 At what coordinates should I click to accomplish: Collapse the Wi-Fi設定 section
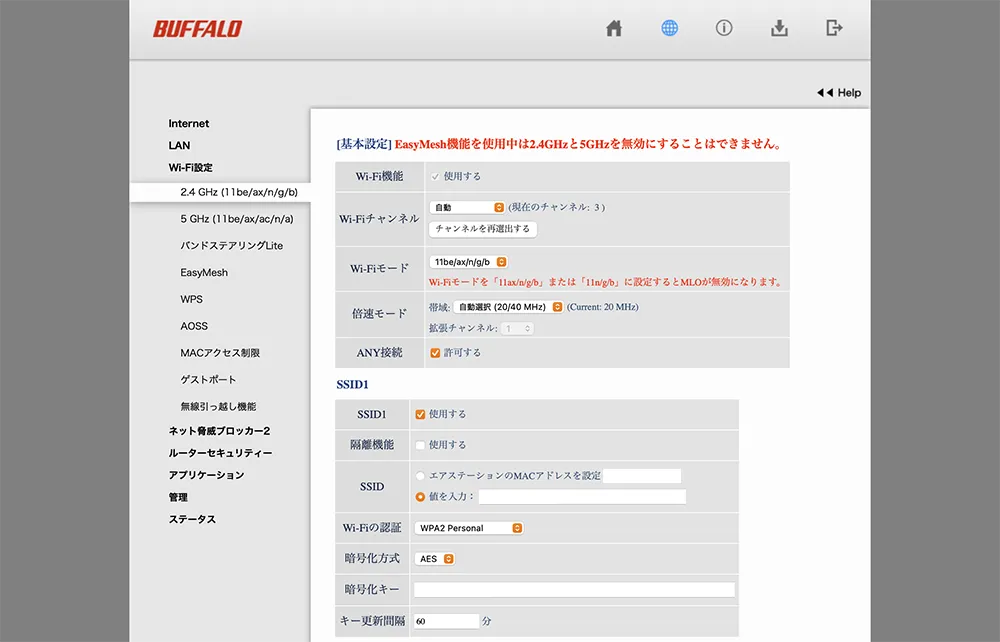click(x=191, y=168)
